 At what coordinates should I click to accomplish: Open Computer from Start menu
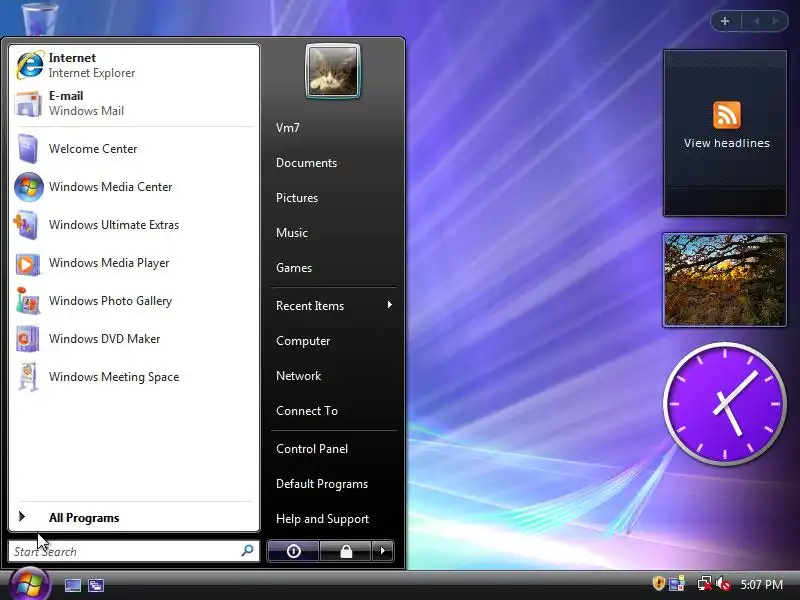tap(303, 341)
